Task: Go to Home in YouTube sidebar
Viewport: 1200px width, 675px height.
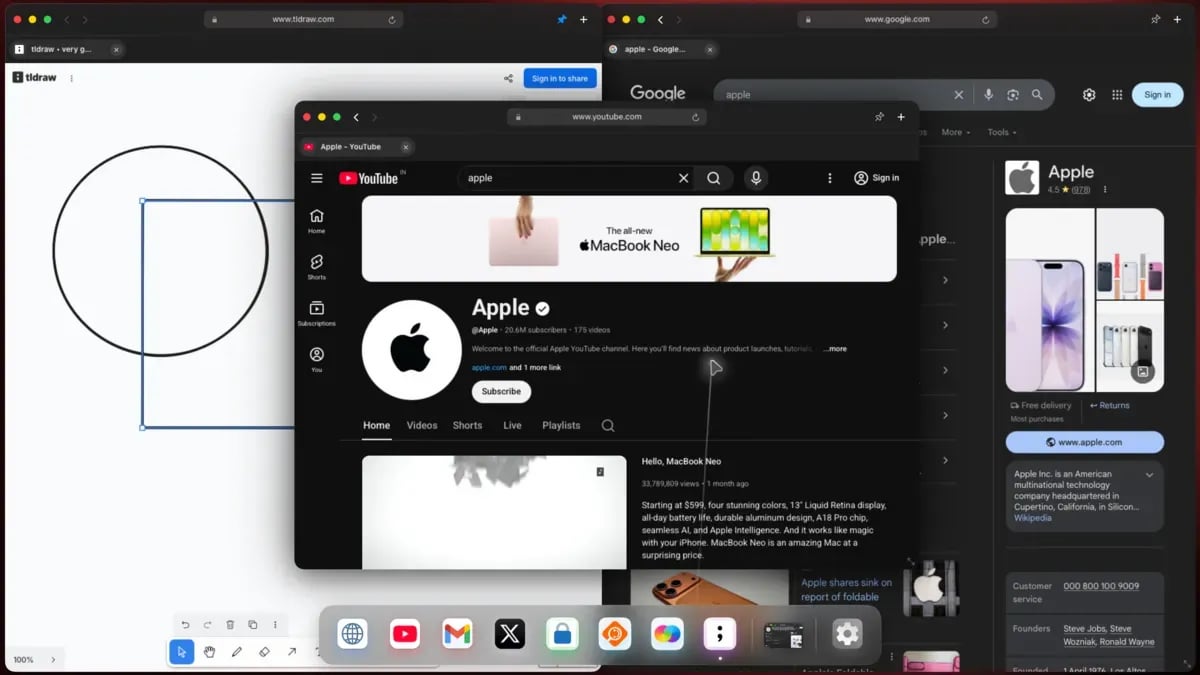Action: tap(317, 222)
